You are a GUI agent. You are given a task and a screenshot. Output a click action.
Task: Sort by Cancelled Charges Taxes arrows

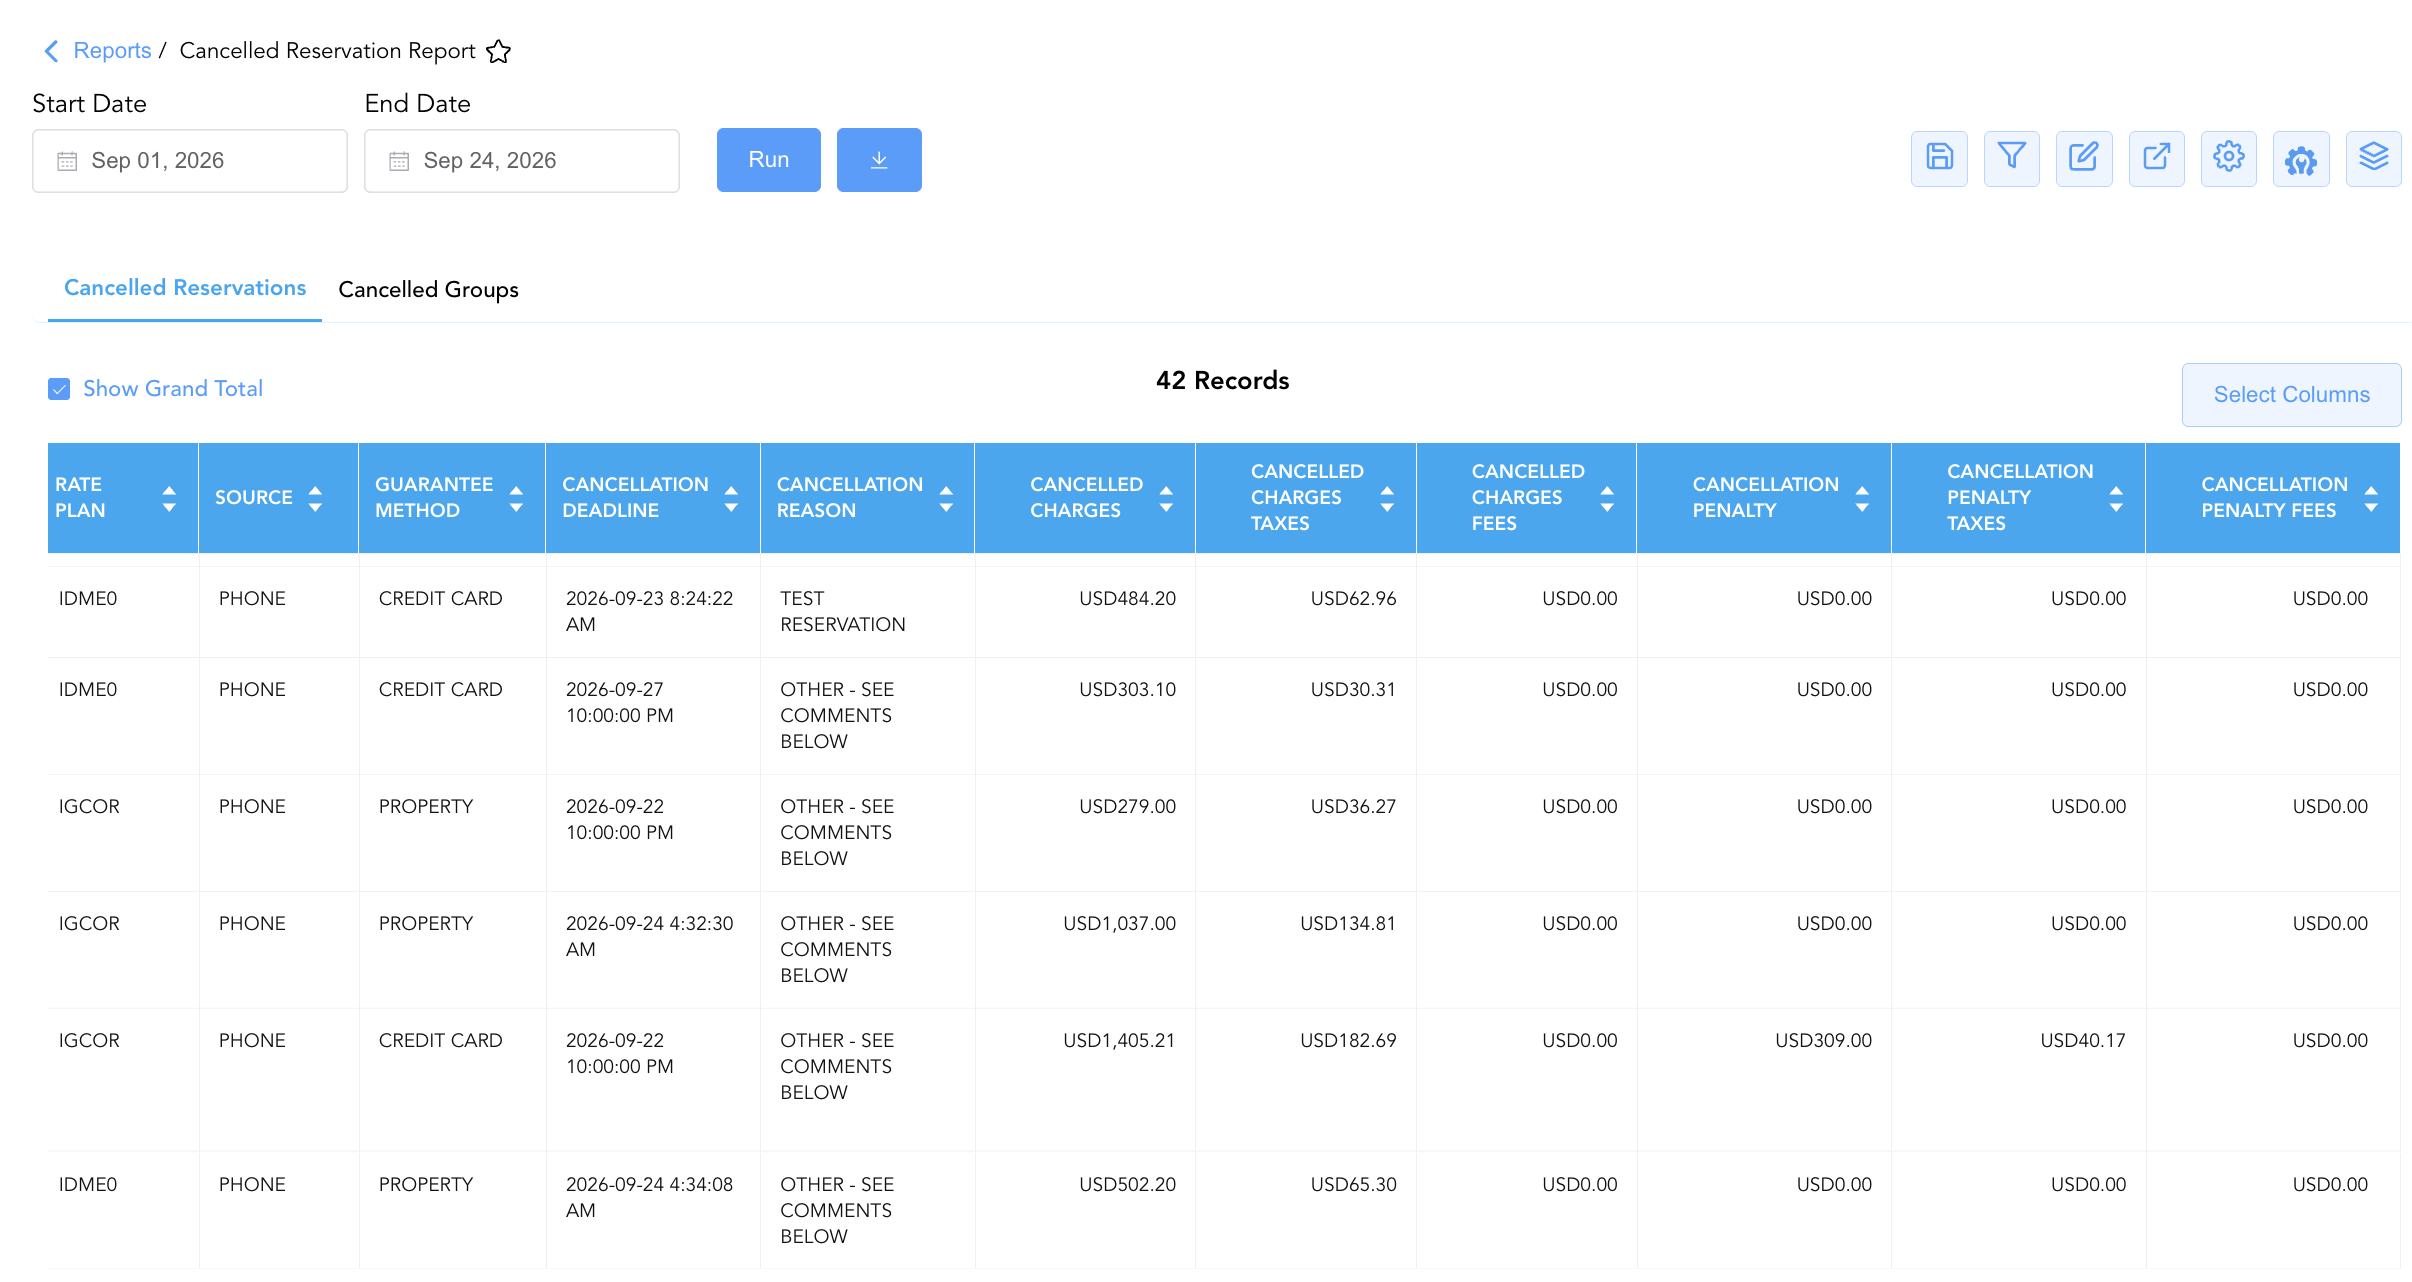pyautogui.click(x=1387, y=498)
